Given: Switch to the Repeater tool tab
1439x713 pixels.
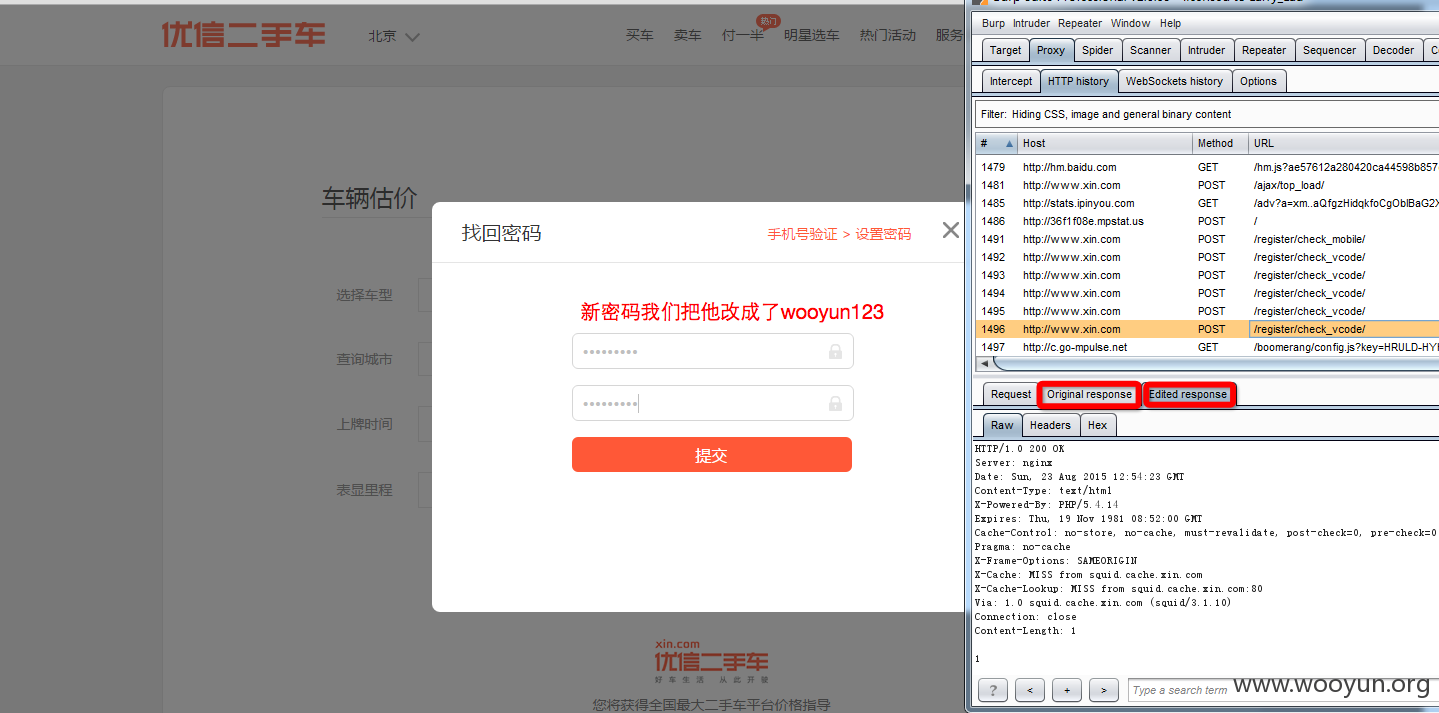Looking at the screenshot, I should tap(1264, 50).
